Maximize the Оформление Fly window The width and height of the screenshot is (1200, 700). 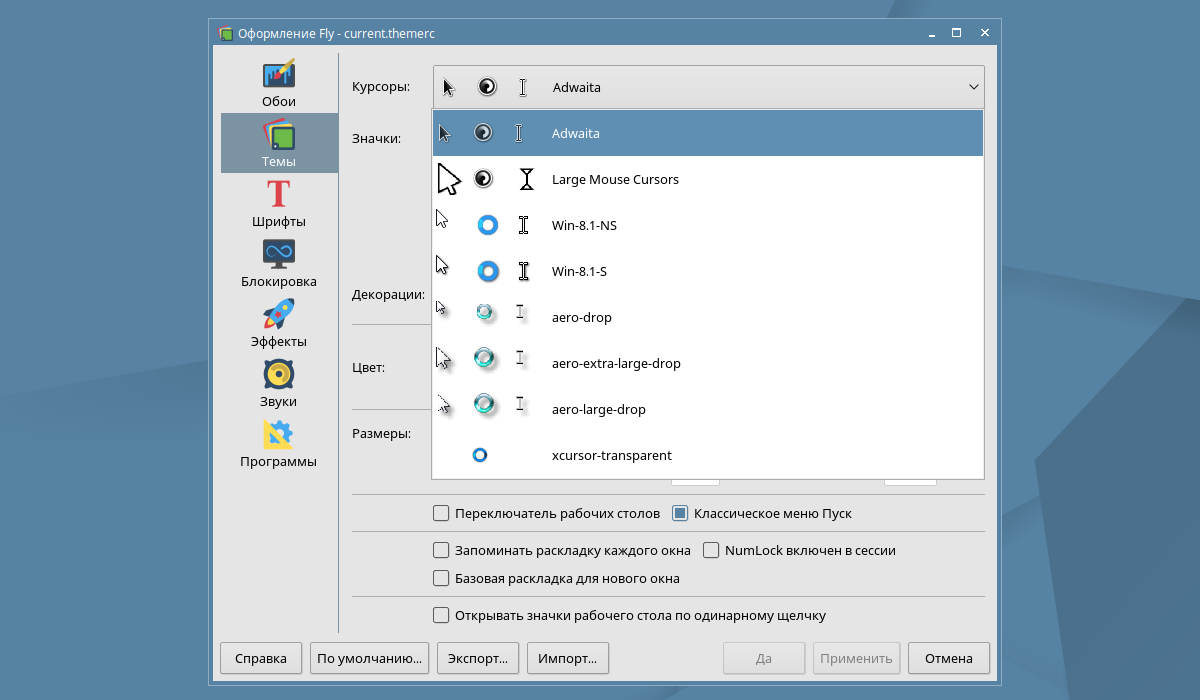pos(956,33)
